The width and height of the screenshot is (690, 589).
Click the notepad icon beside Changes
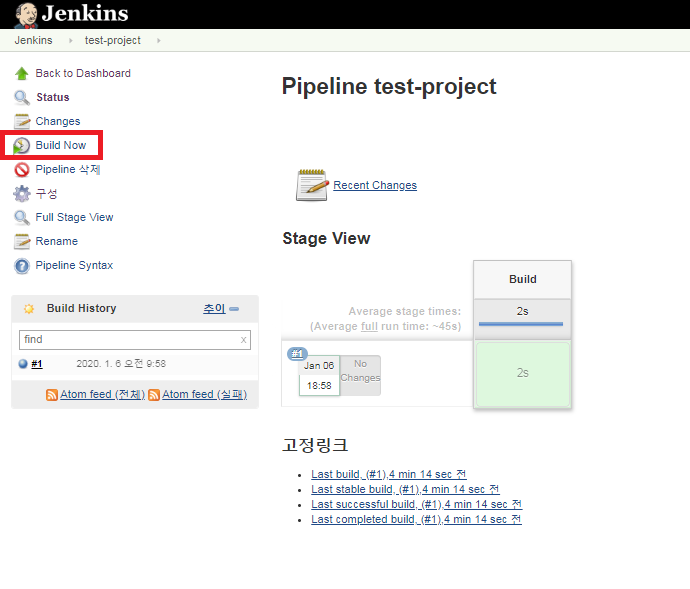[x=22, y=121]
